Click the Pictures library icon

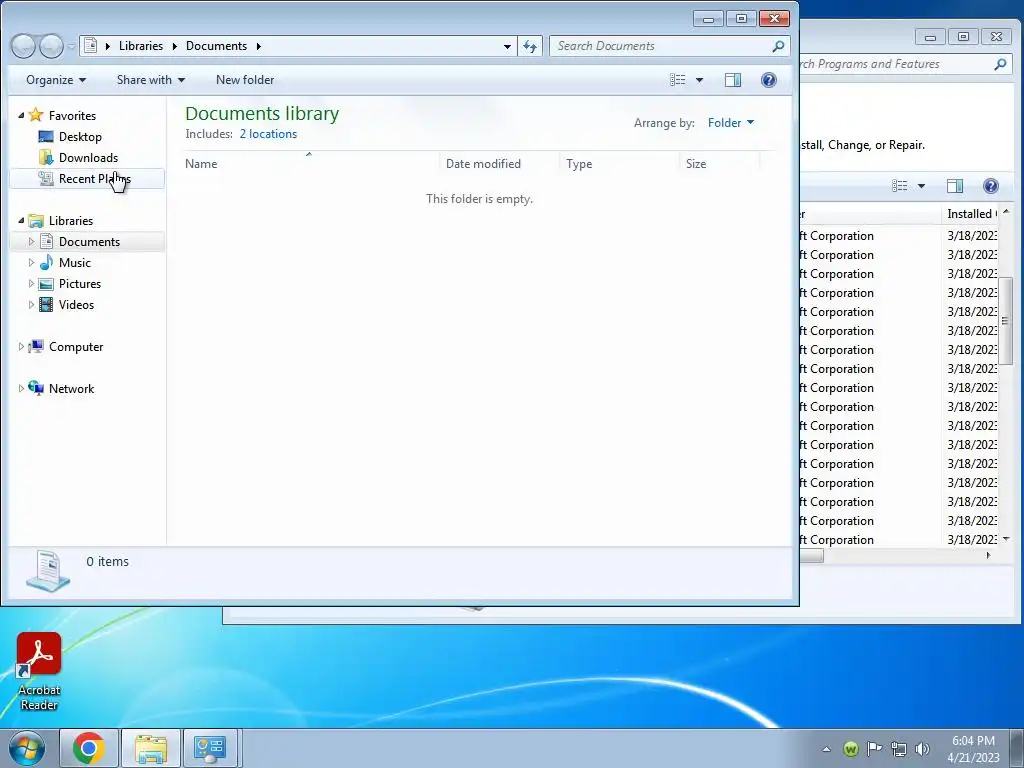point(46,283)
